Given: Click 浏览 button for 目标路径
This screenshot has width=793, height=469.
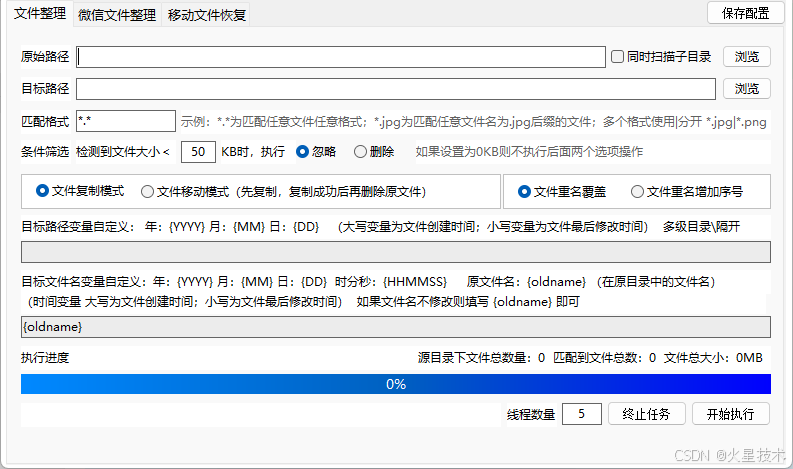Looking at the screenshot, I should 746,89.
